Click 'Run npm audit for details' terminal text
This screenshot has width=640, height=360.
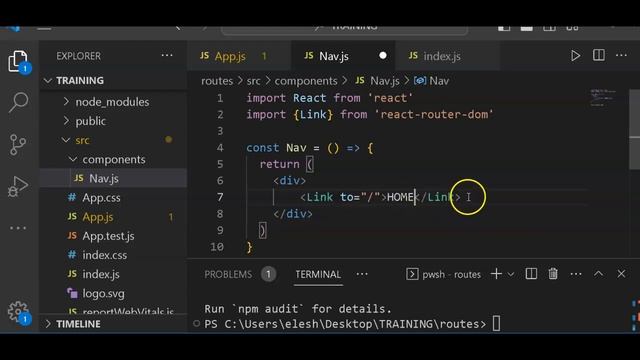coord(298,309)
